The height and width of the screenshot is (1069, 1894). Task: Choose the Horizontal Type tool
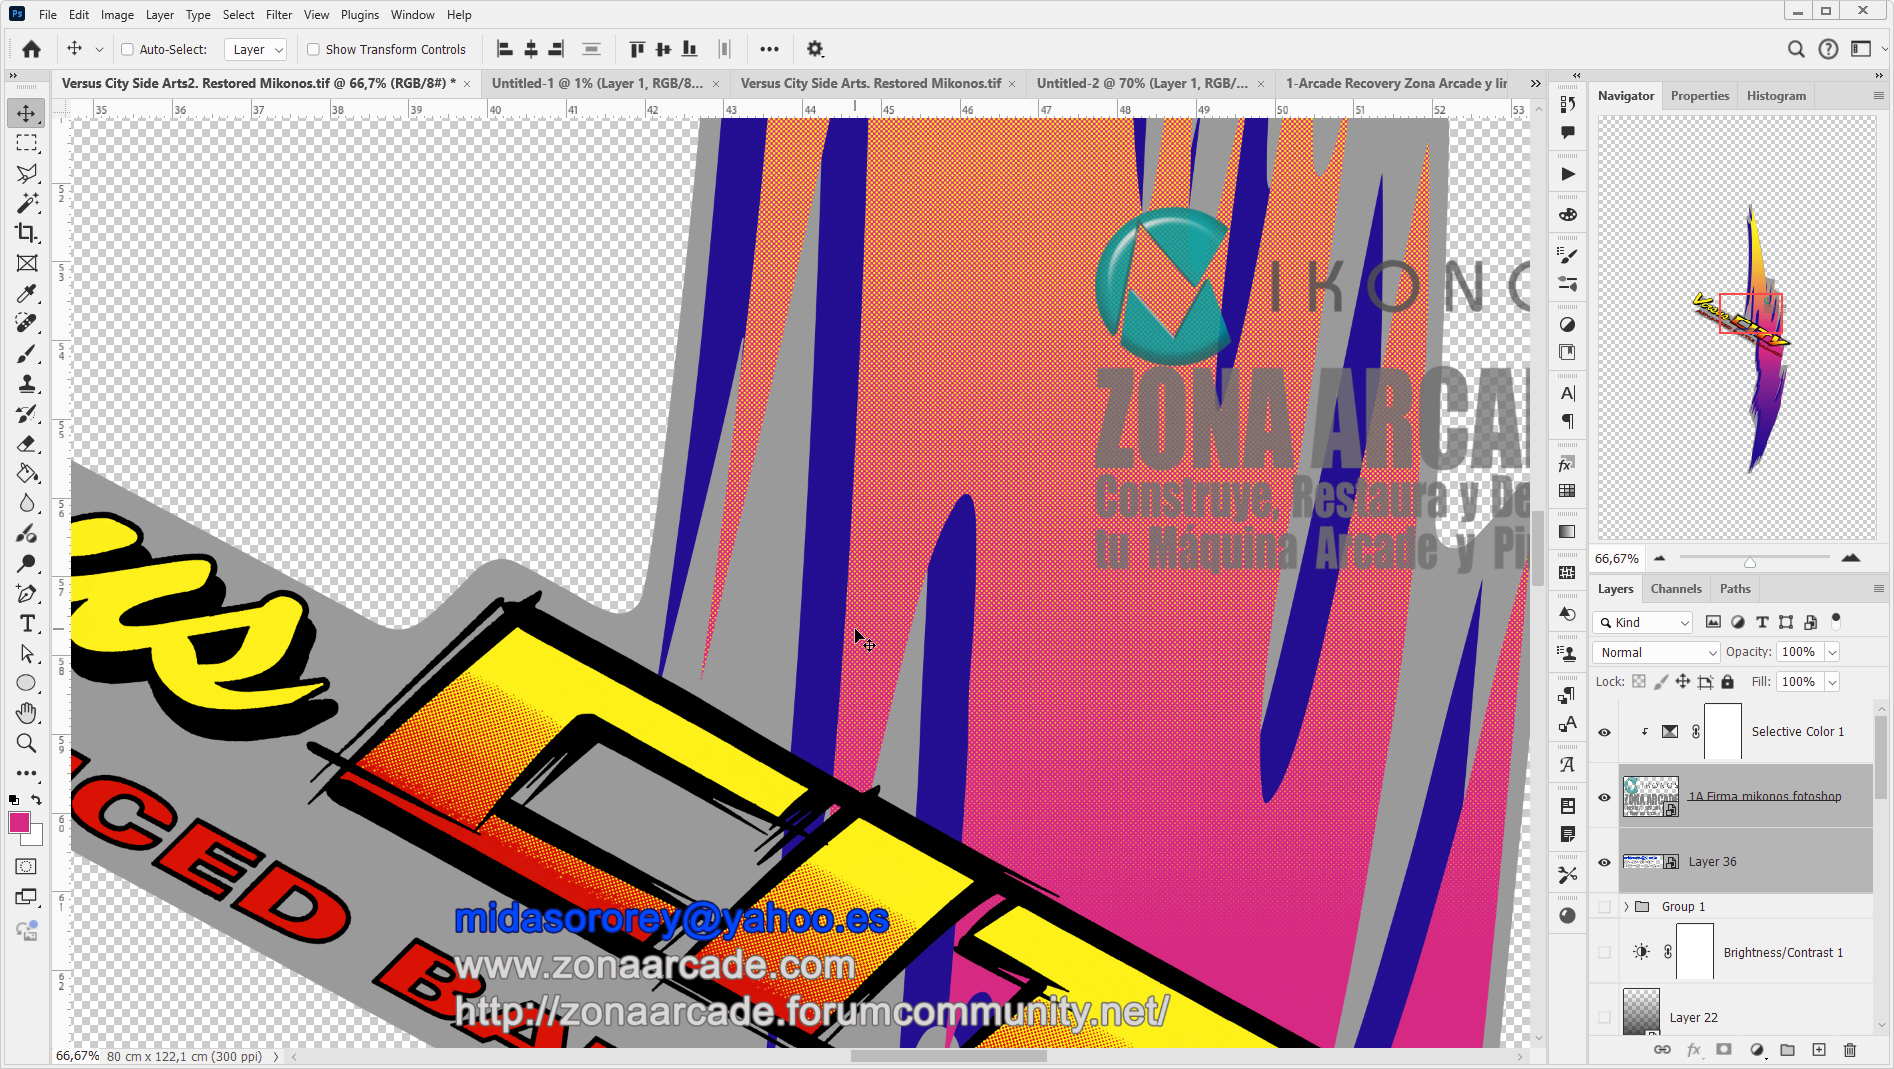[27, 624]
